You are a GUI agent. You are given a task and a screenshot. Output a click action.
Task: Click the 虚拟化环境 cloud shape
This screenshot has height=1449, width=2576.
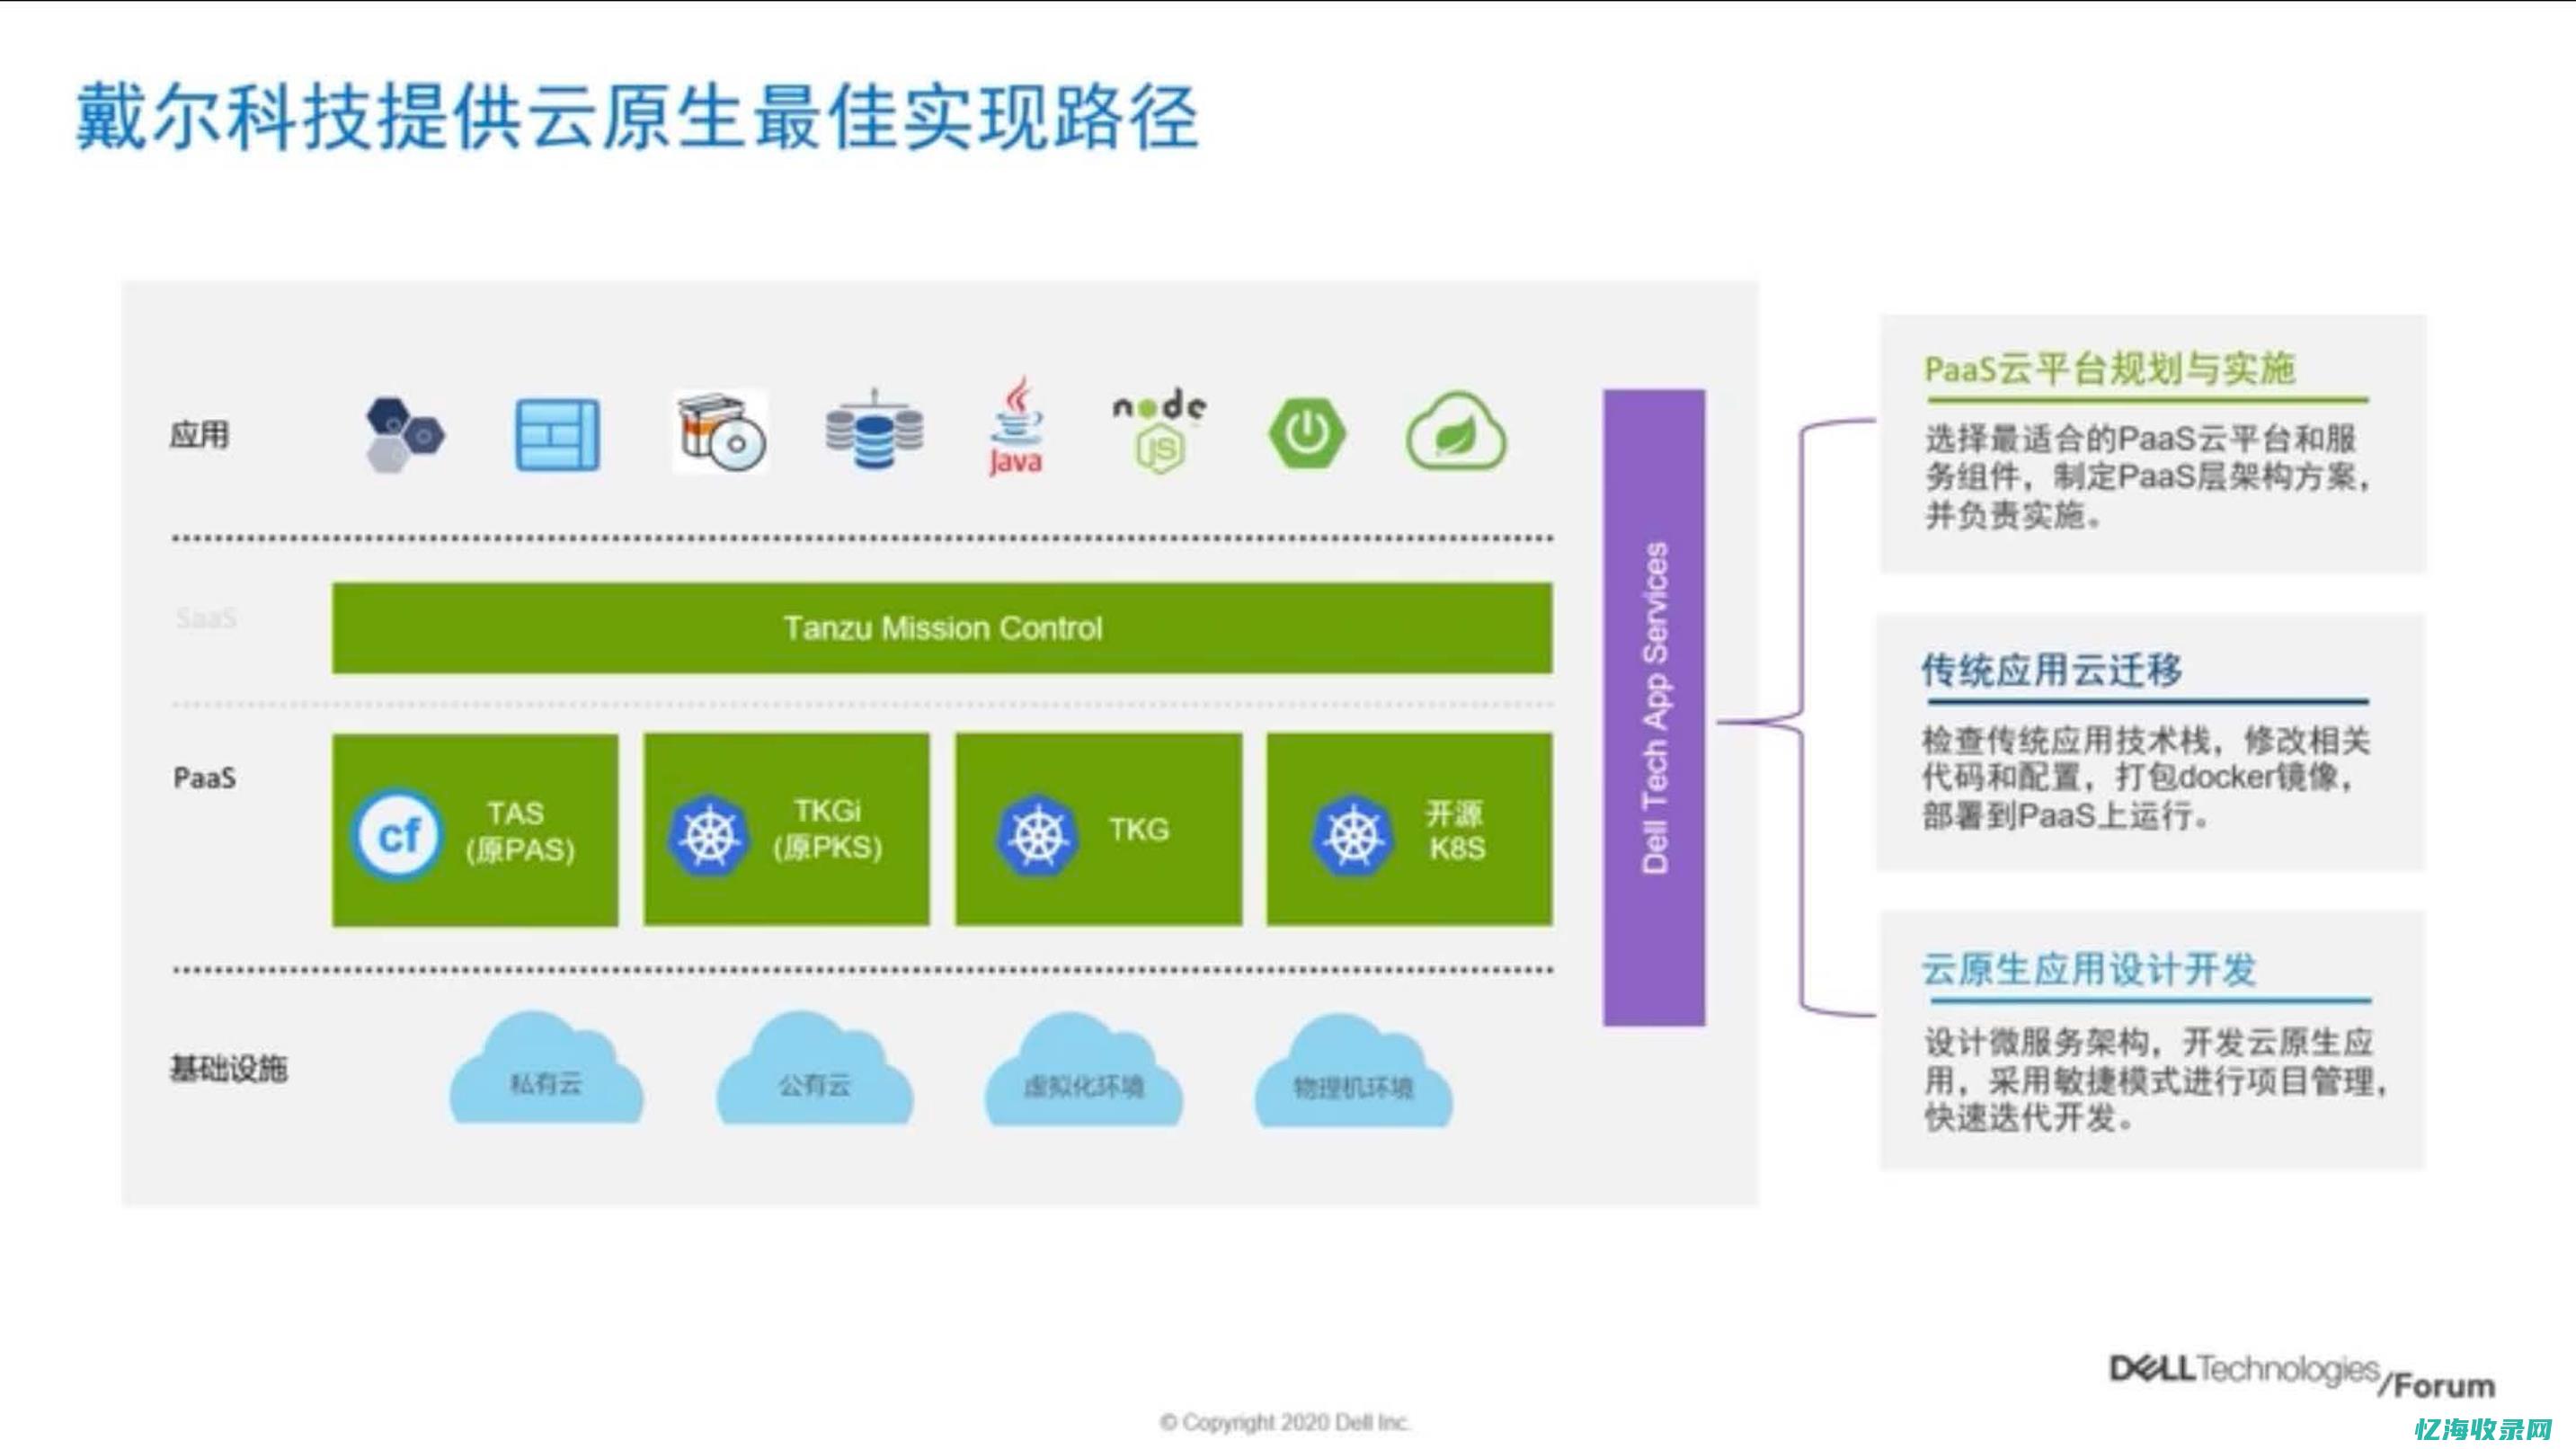click(1083, 1070)
